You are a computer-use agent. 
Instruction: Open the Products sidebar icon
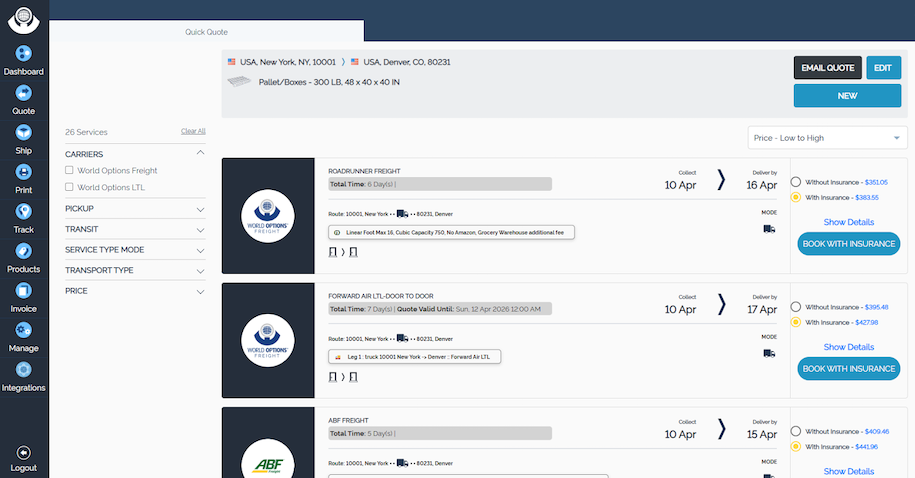pos(24,251)
